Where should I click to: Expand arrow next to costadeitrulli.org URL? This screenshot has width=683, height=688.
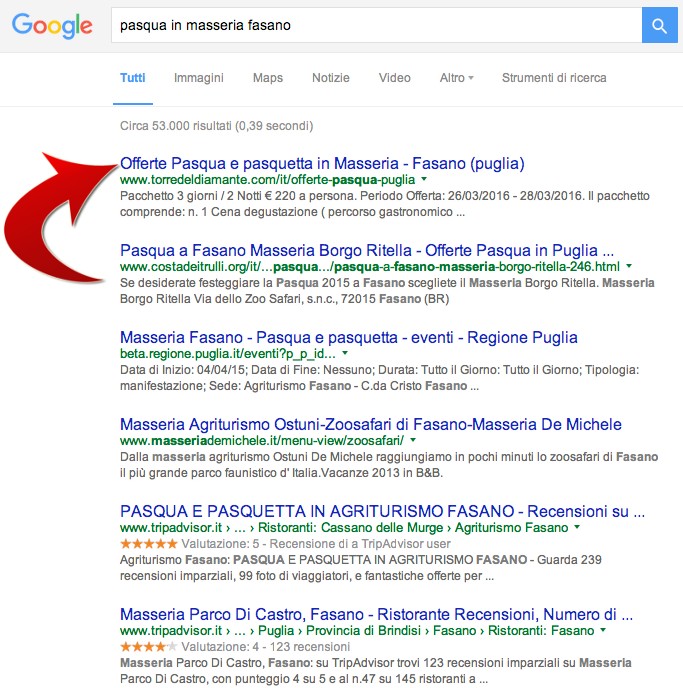(629, 266)
